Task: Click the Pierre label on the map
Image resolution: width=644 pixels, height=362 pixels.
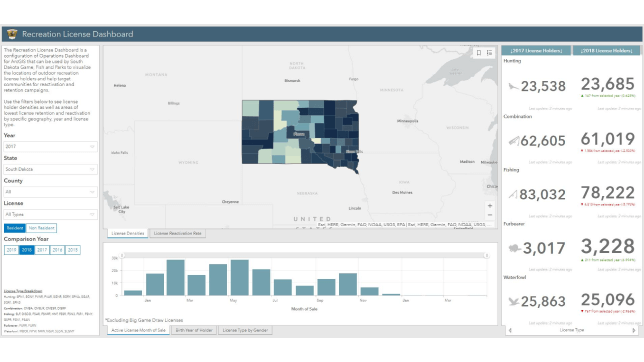Action: (x=299, y=134)
